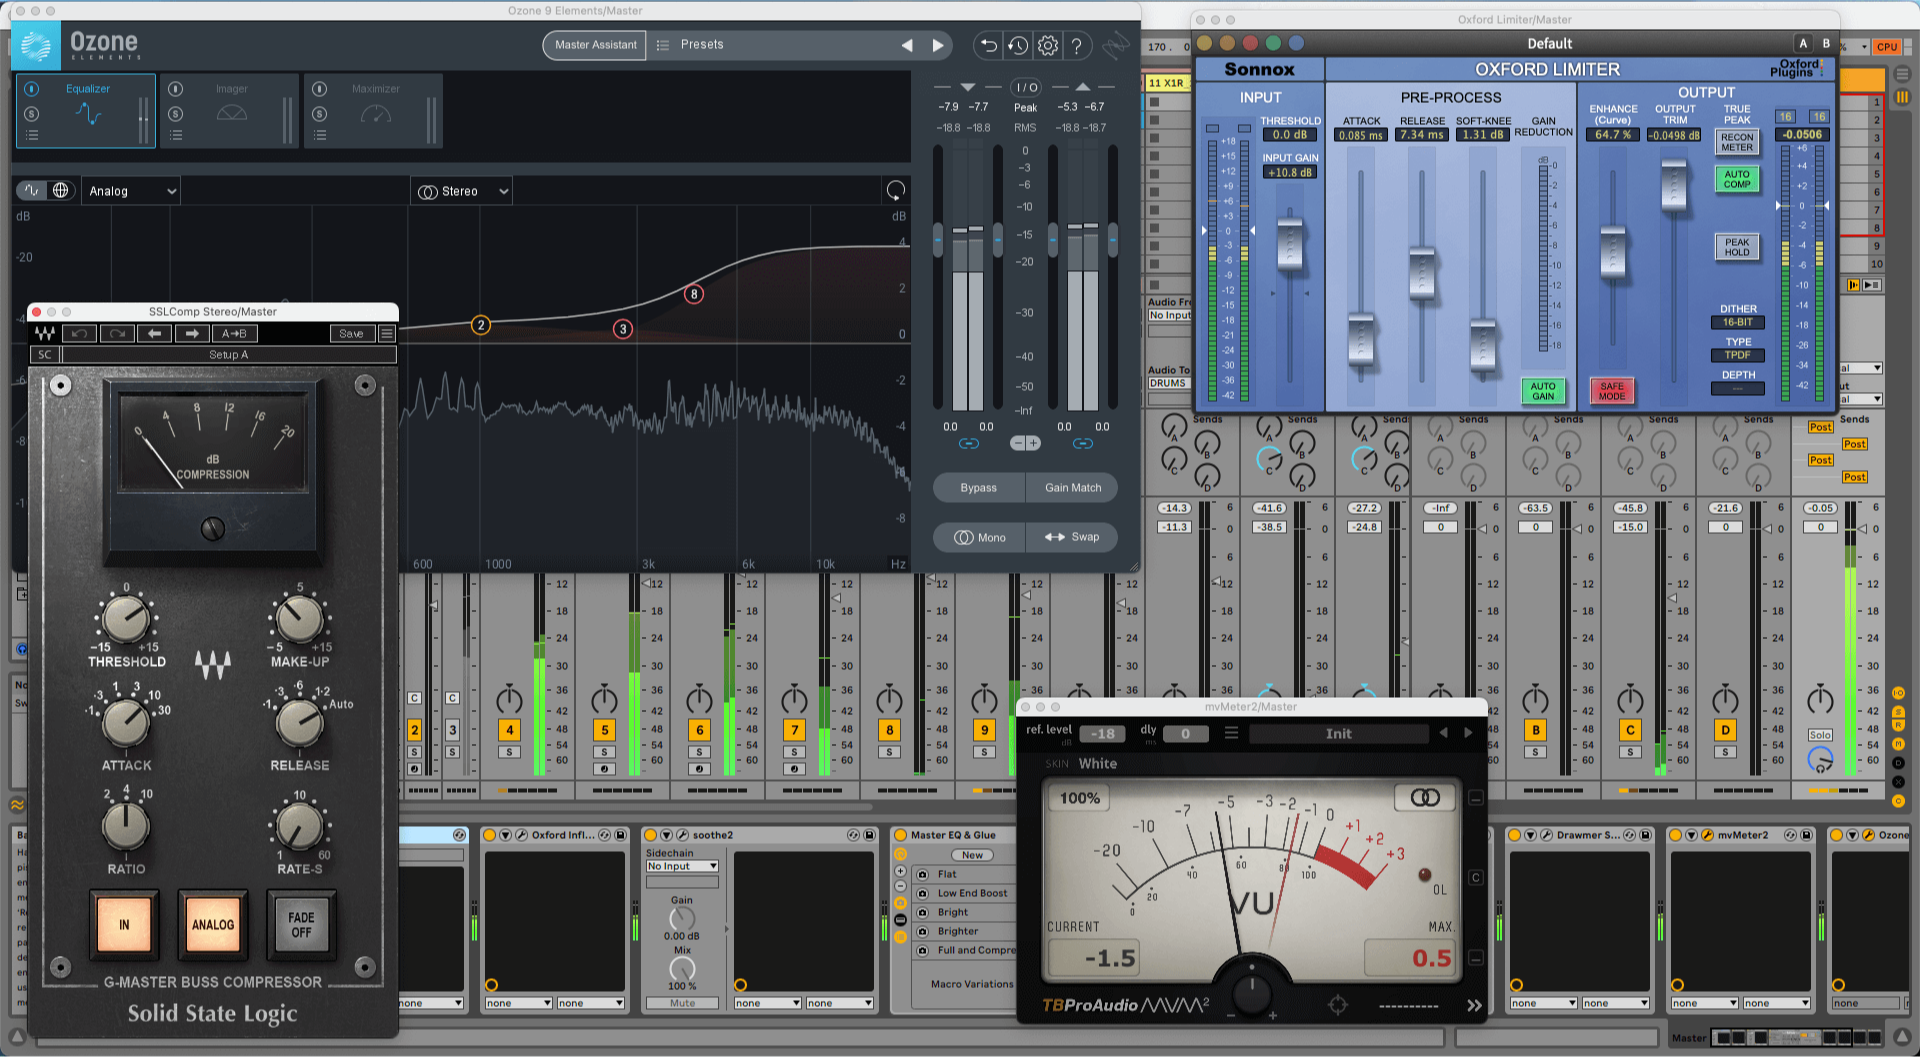Go to the next Ozone preset arrow

pos(938,45)
